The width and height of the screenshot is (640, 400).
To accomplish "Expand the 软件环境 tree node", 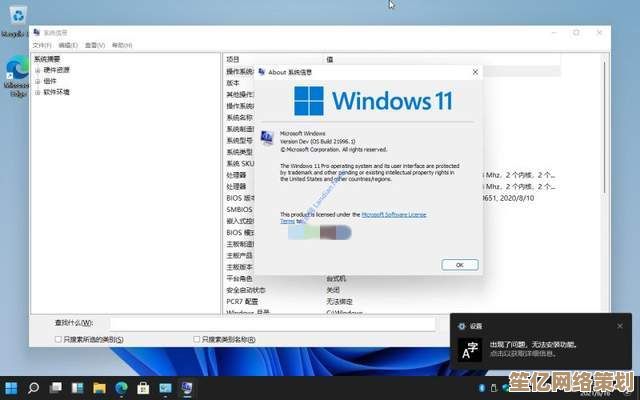I will coord(38,92).
